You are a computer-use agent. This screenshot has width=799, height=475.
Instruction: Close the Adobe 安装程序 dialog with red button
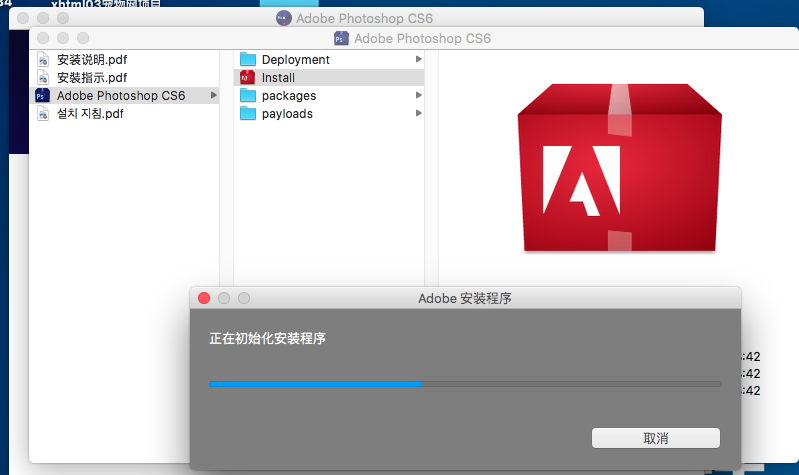click(204, 298)
